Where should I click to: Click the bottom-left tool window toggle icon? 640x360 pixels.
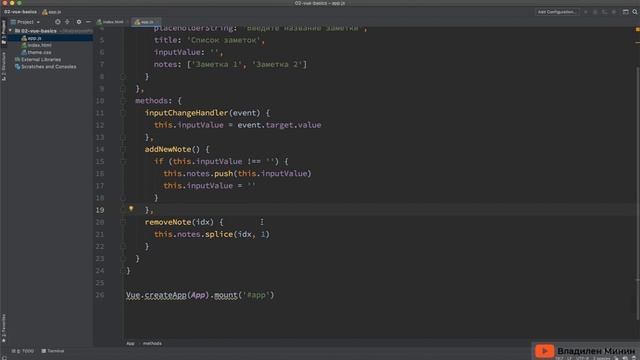(x=3, y=358)
